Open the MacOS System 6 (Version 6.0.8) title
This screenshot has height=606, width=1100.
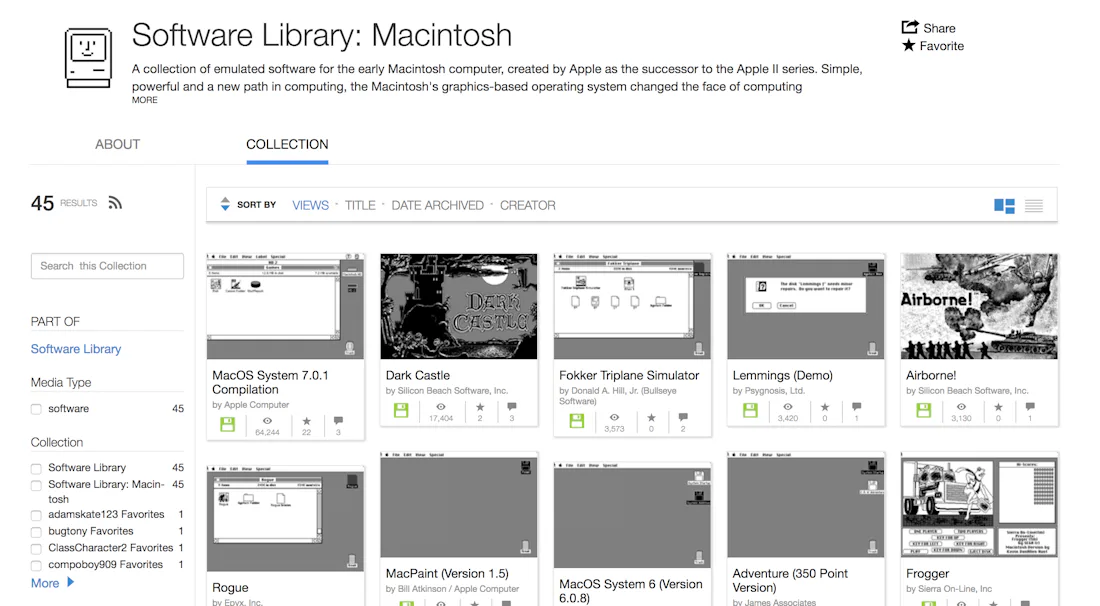(x=631, y=591)
